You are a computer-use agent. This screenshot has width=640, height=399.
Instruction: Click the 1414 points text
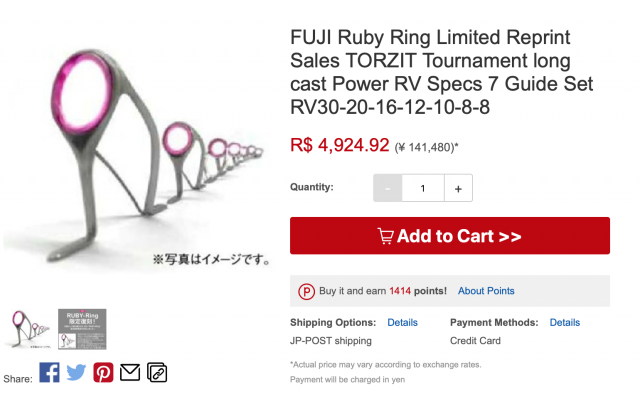[400, 291]
